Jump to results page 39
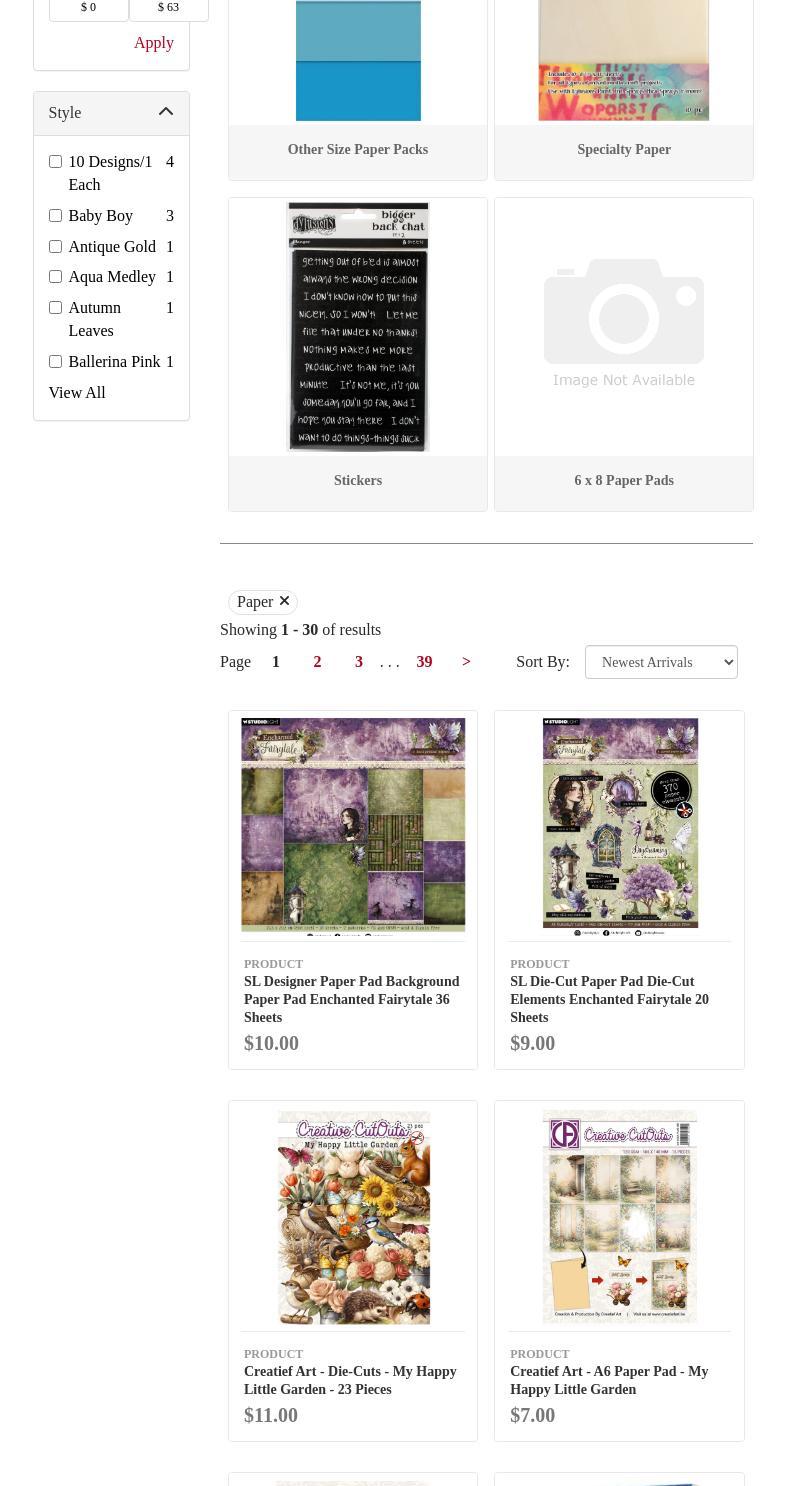Image resolution: width=785 pixels, height=1486 pixels. [x=424, y=661]
